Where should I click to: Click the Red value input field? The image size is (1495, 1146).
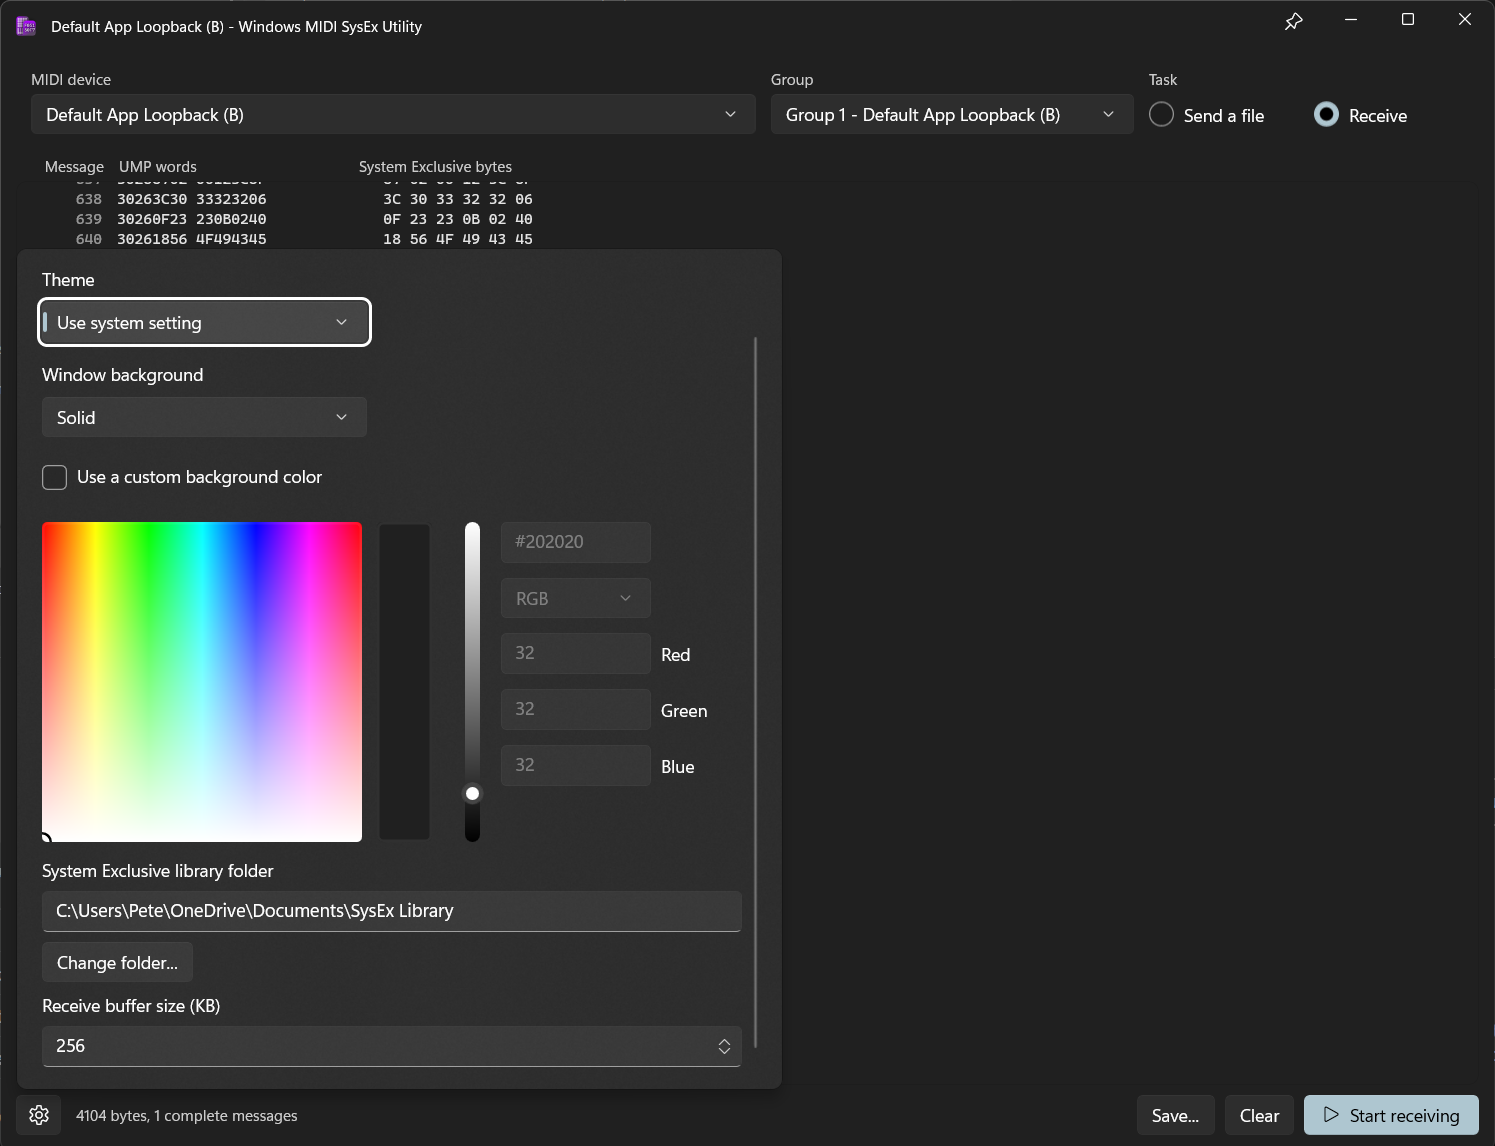click(575, 653)
